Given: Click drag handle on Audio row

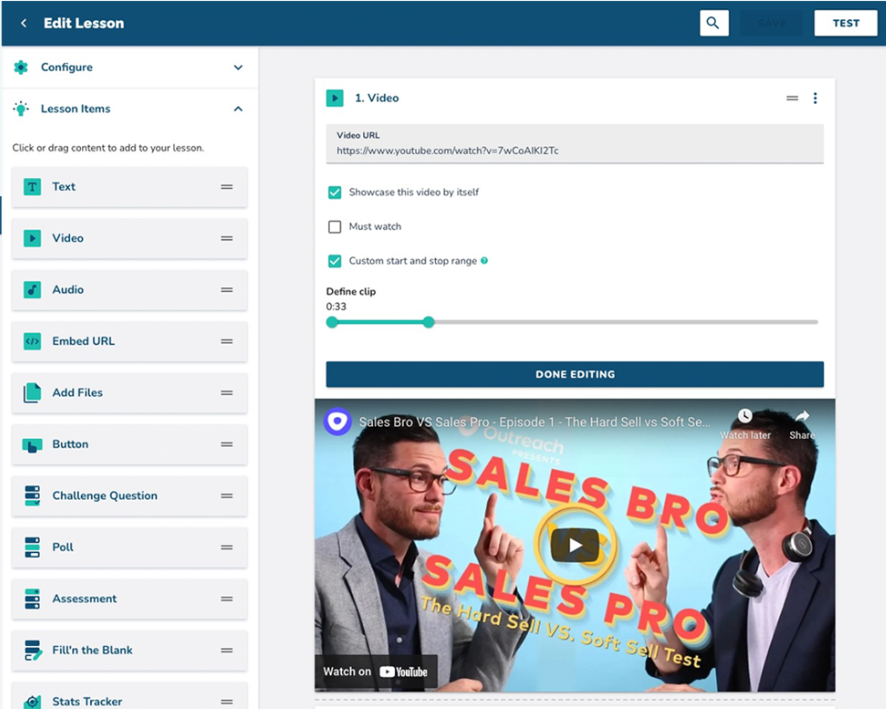Looking at the screenshot, I should (227, 290).
